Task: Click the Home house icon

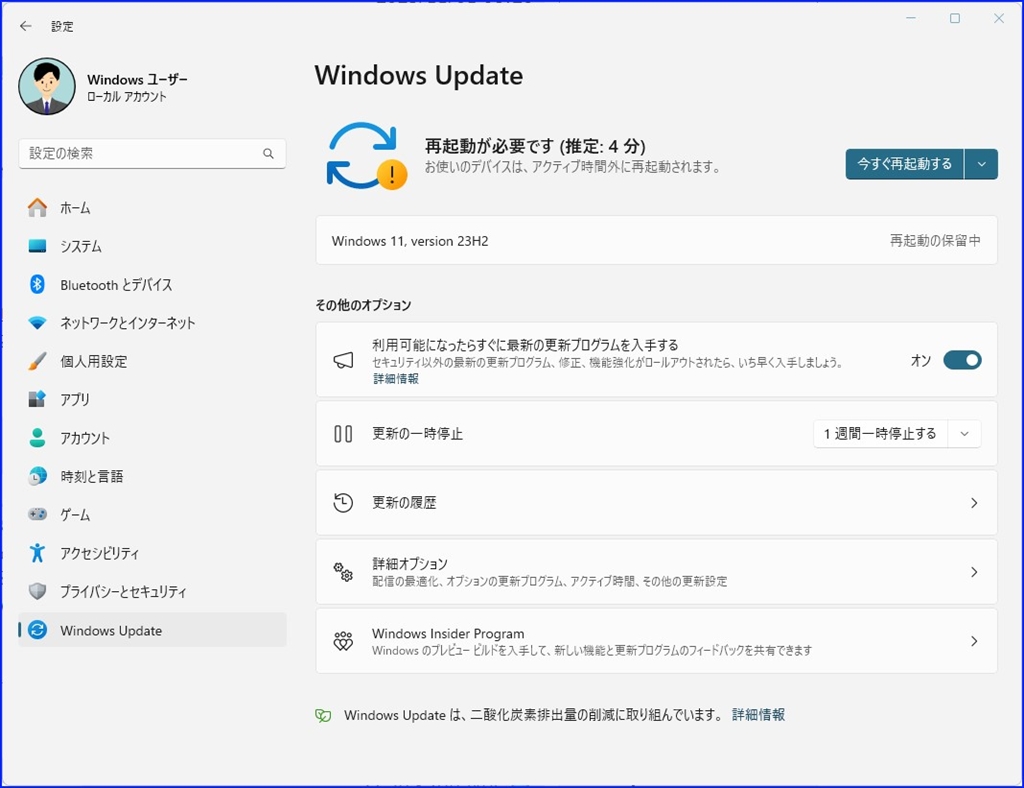Action: click(x=37, y=208)
